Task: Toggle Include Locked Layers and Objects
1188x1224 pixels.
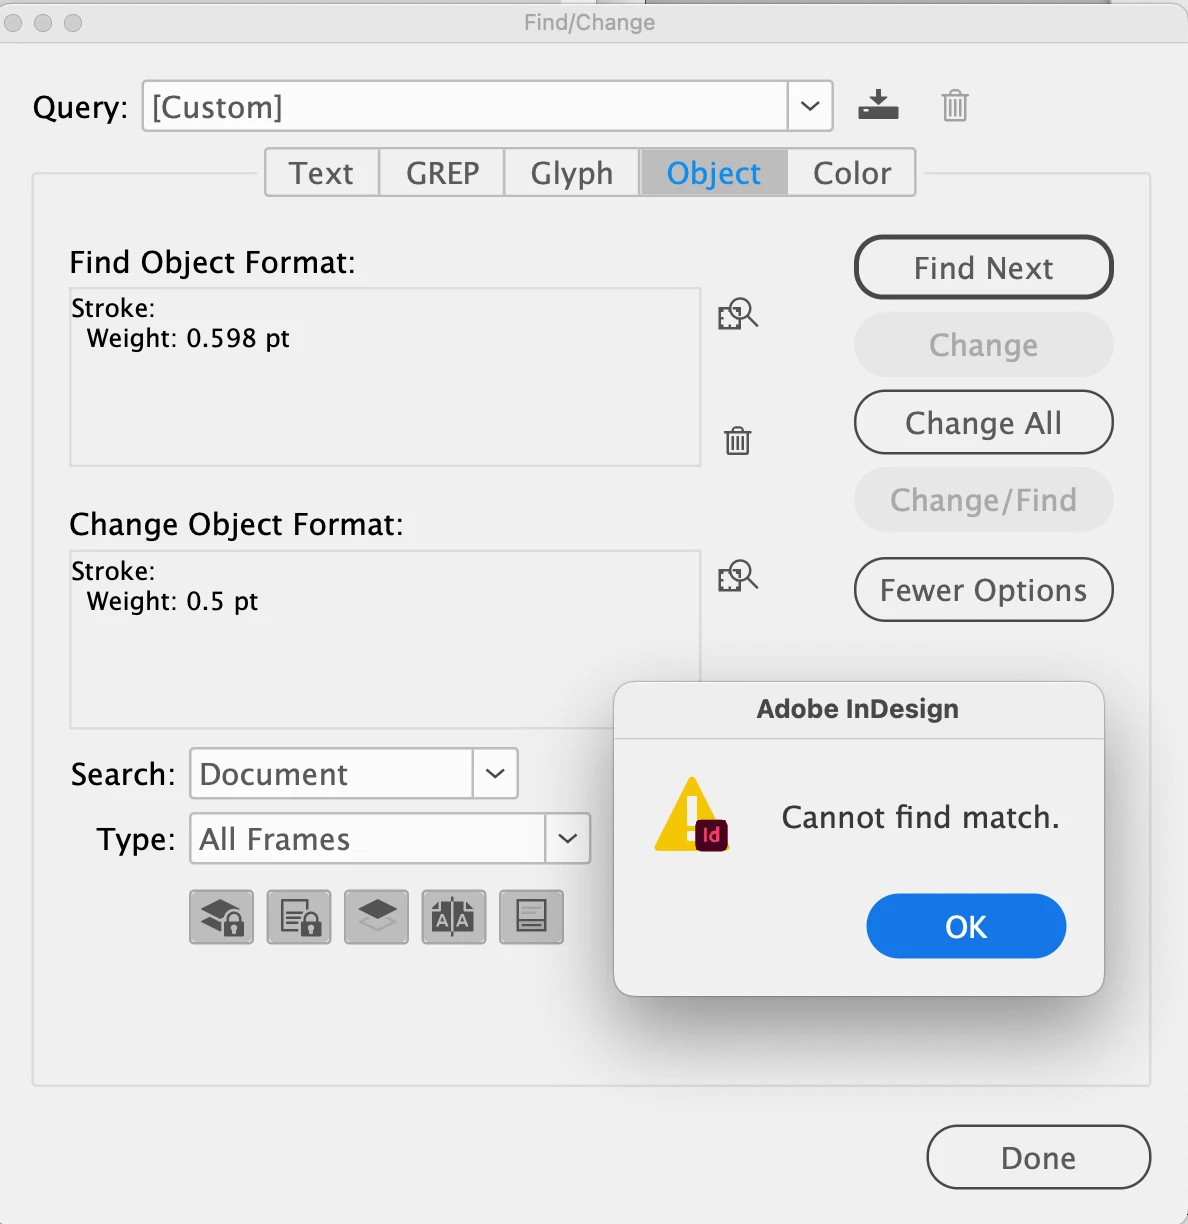Action: [221, 917]
